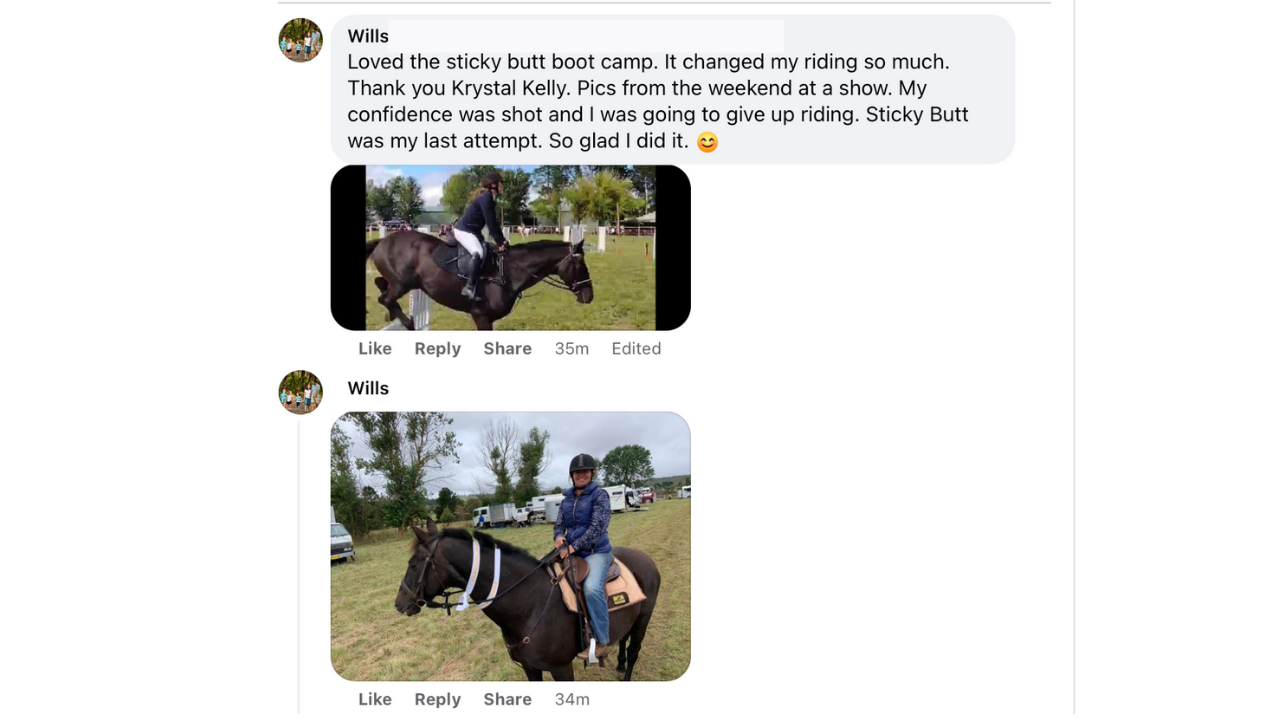The image size is (1280, 720).
Task: Share the reply posted 34m ago
Action: pyautogui.click(x=507, y=699)
